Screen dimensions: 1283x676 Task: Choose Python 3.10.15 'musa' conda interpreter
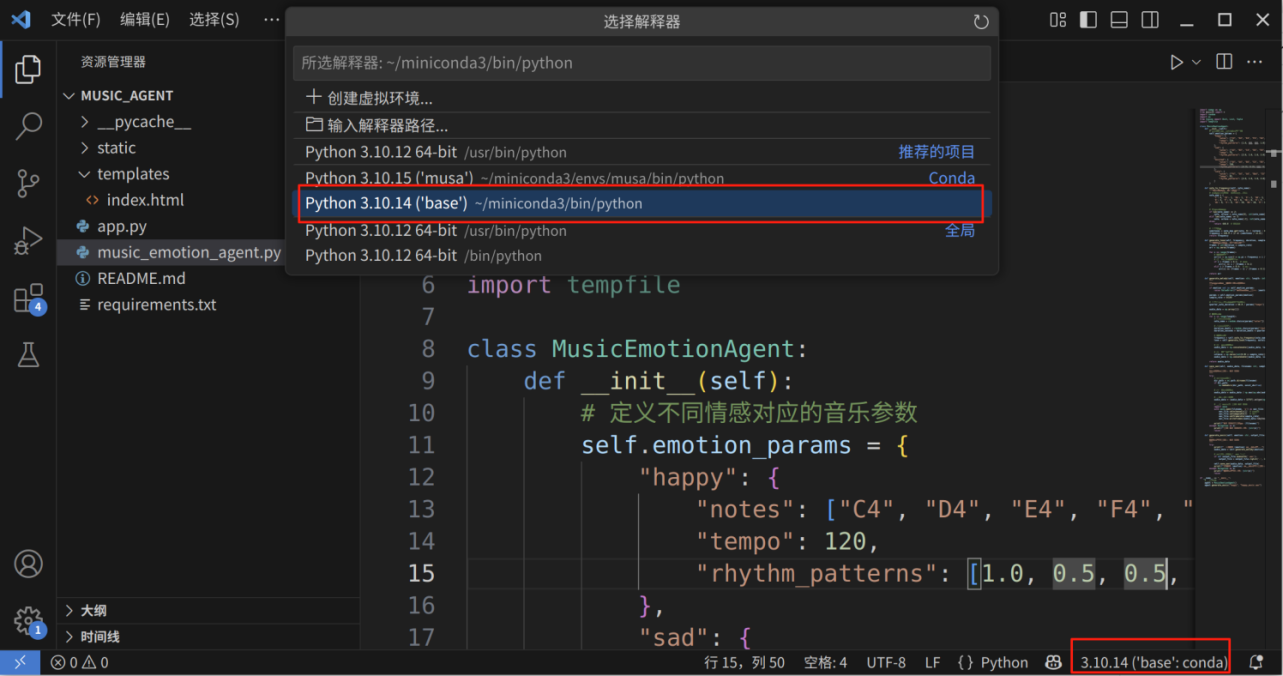coord(641,178)
